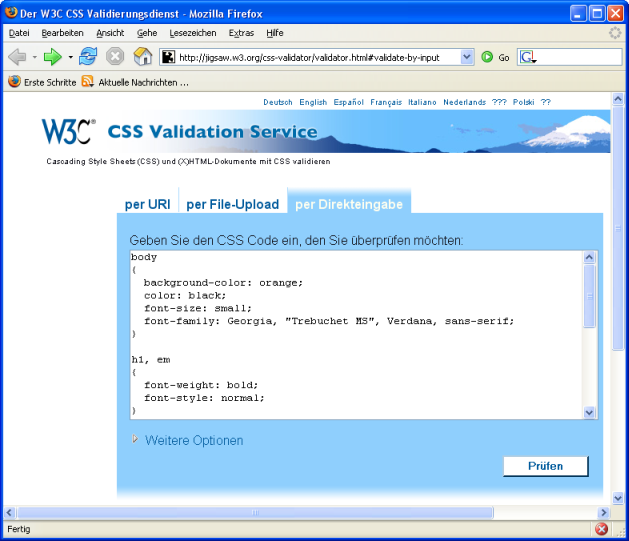
Task: Reload the page with the refresh icon
Action: 88,57
